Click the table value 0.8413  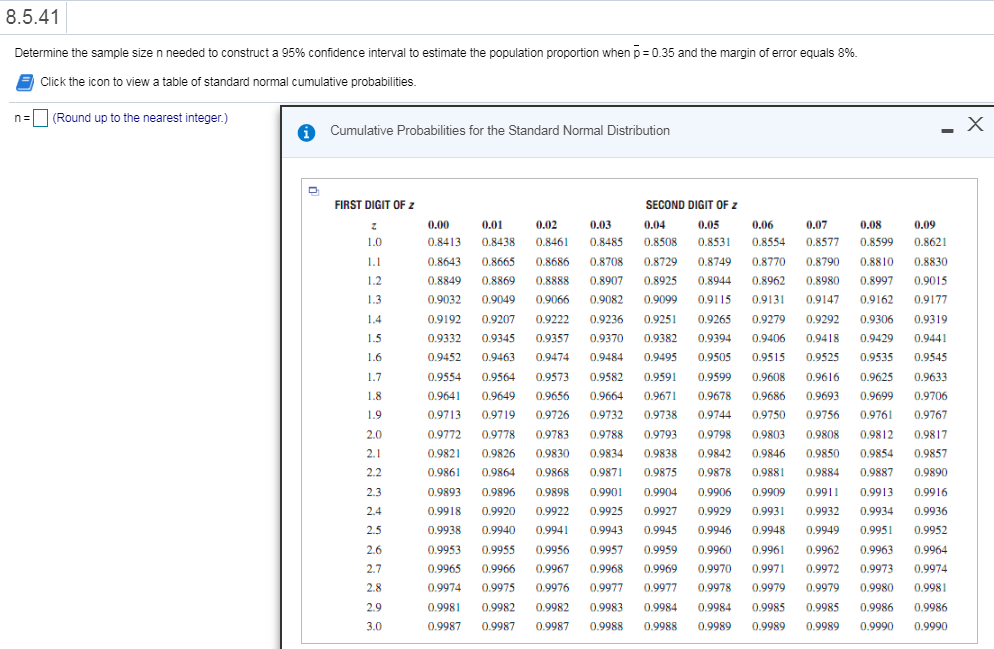444,242
